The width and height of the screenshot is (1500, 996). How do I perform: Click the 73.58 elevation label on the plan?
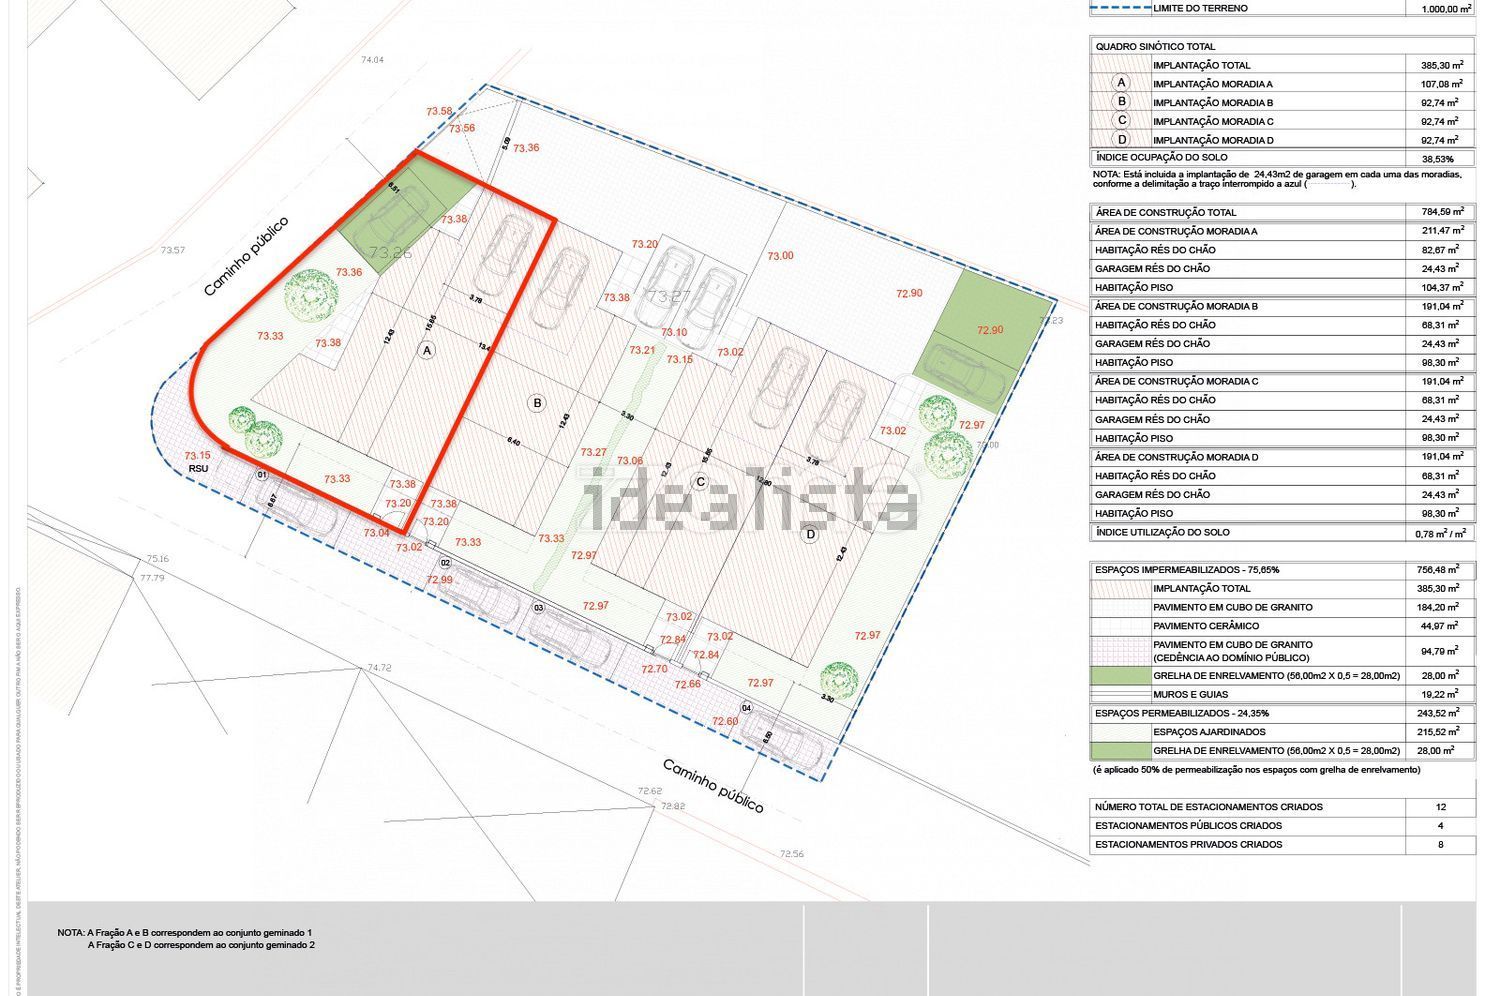pyautogui.click(x=439, y=111)
